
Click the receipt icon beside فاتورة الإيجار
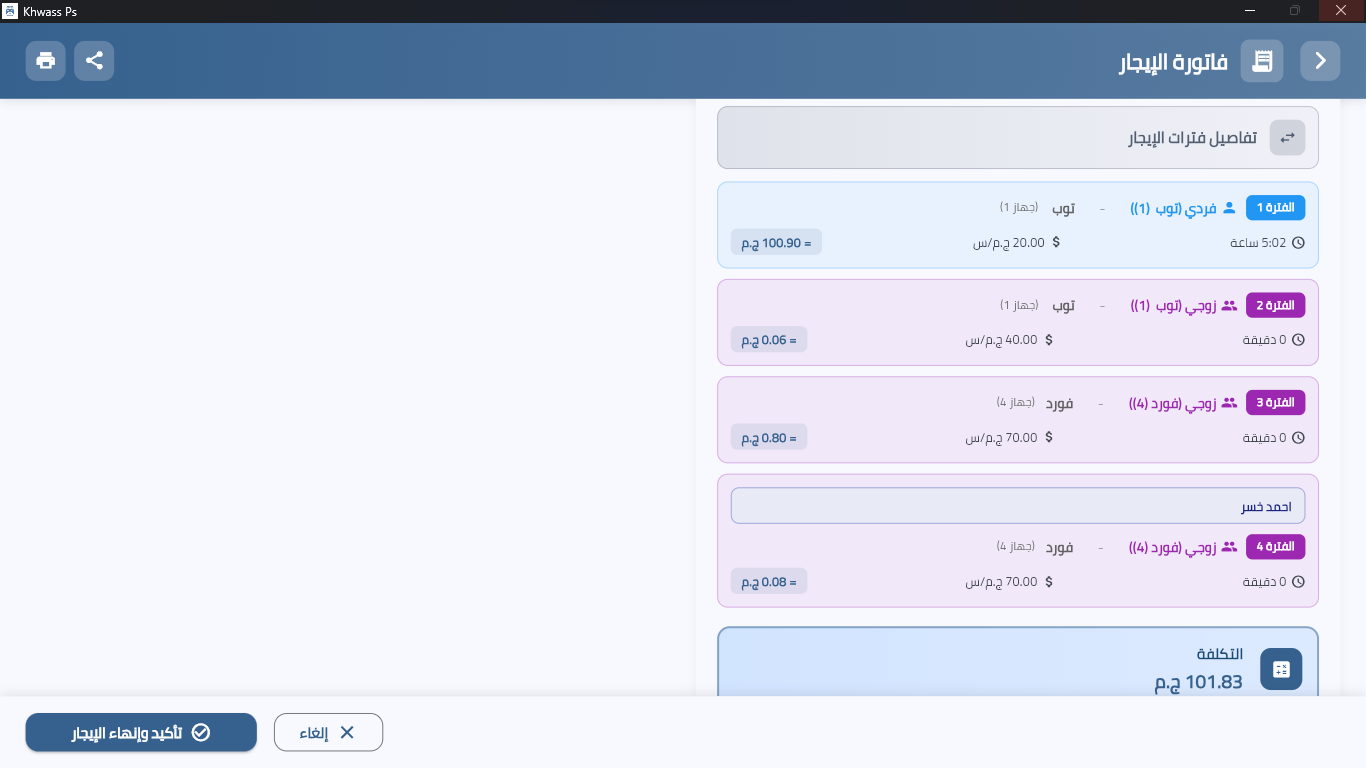click(x=1262, y=61)
